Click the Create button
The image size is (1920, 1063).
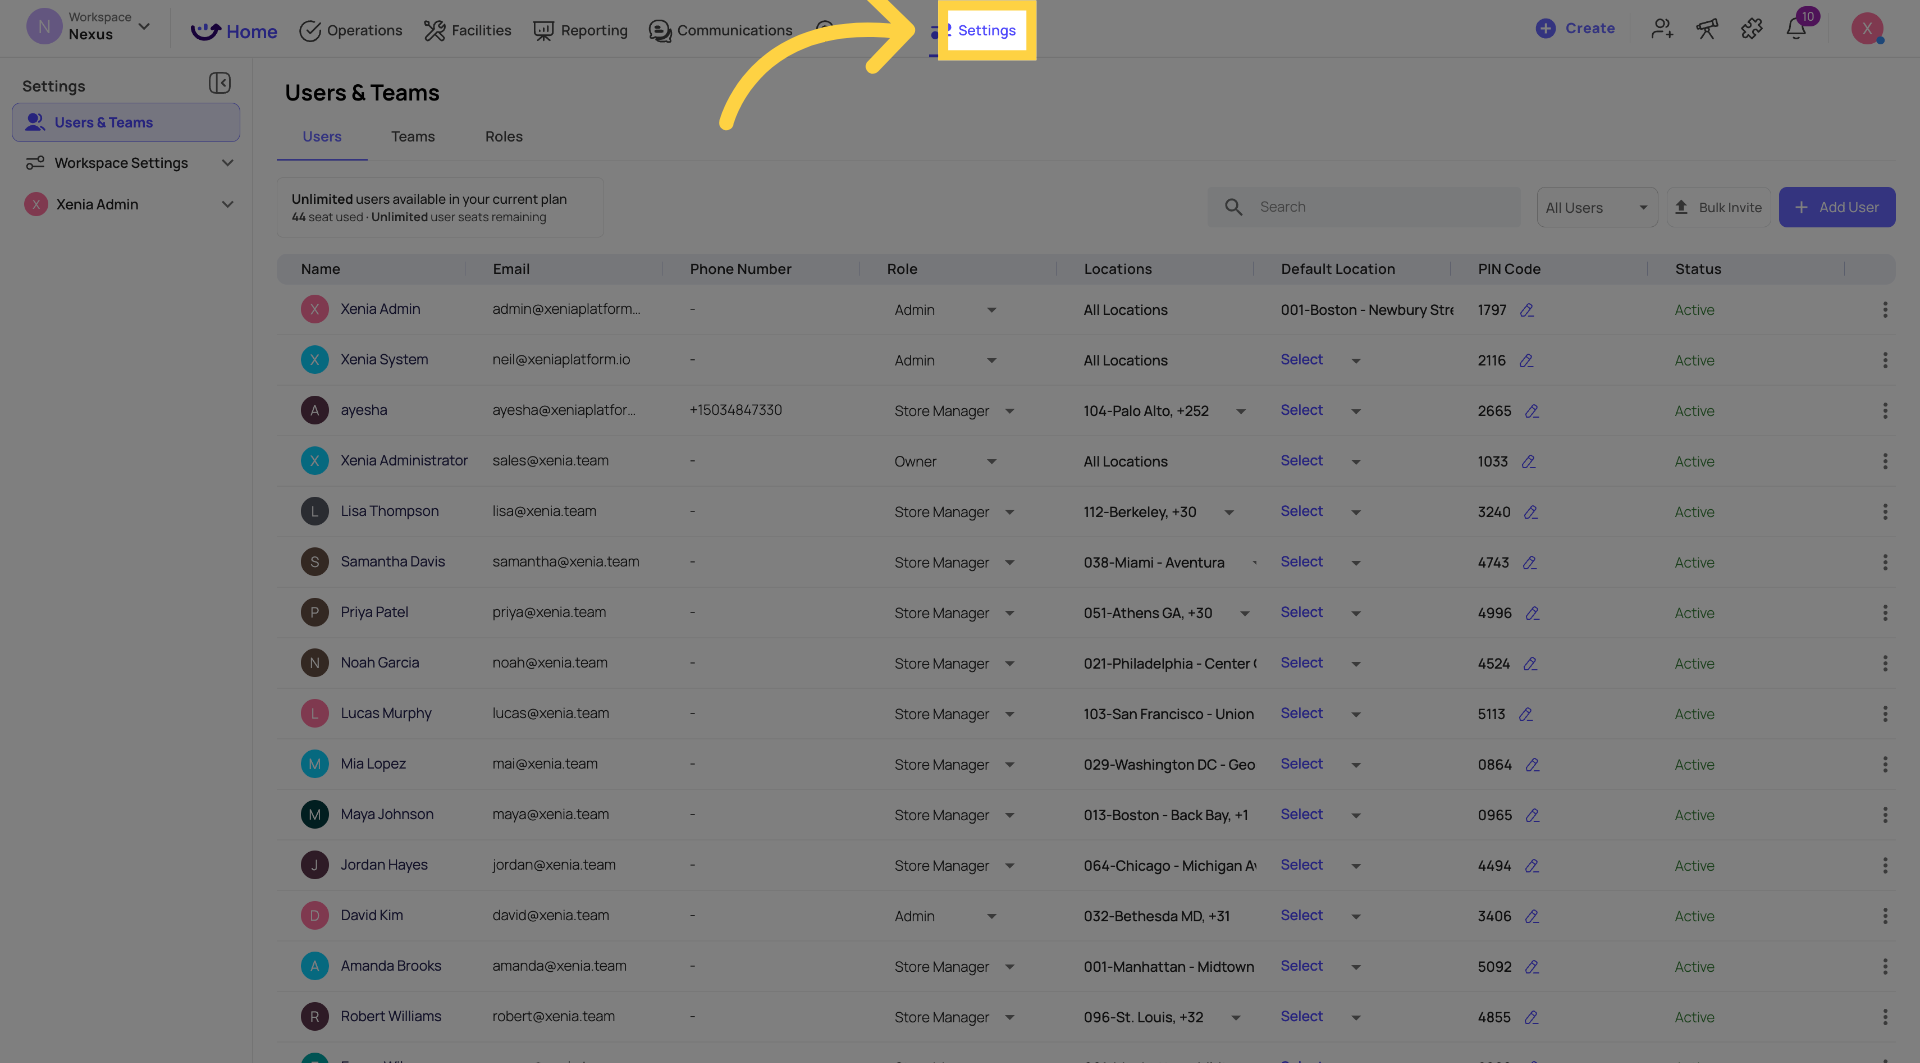[1575, 28]
